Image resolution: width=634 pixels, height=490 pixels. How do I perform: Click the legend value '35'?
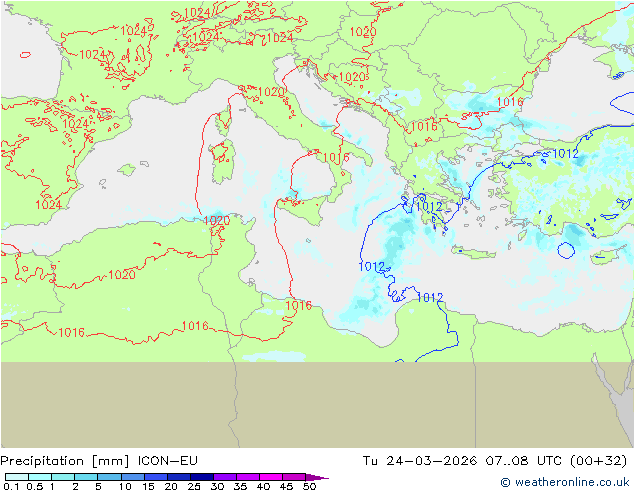click(x=240, y=486)
